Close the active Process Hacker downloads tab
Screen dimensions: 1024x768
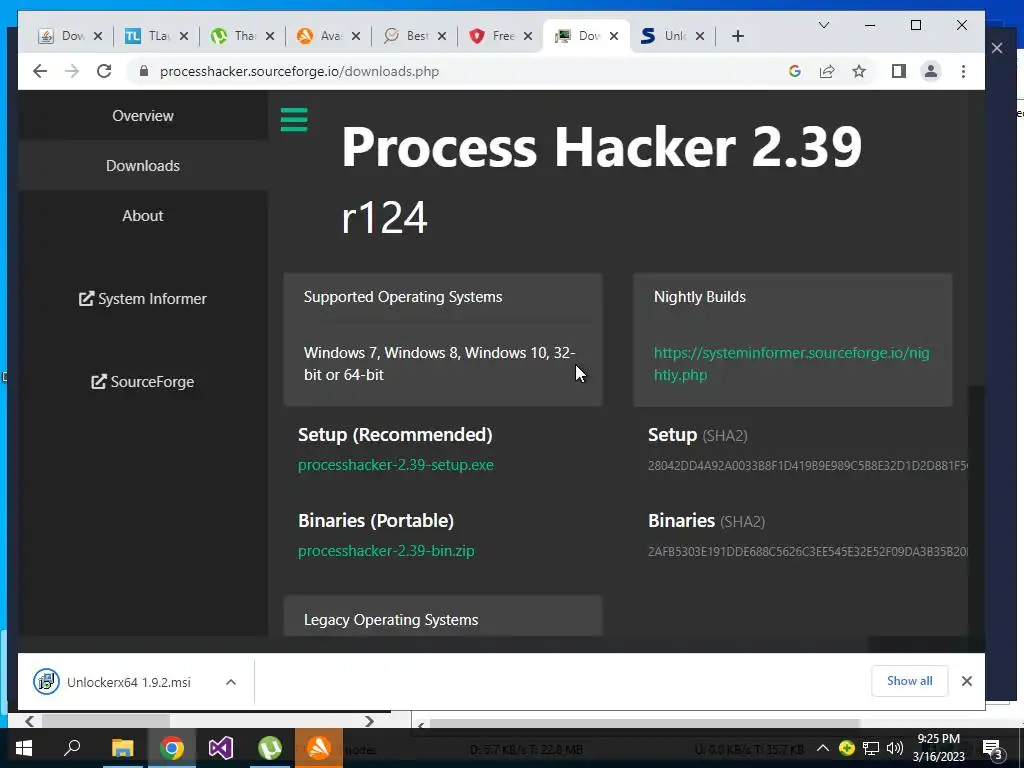pos(614,36)
